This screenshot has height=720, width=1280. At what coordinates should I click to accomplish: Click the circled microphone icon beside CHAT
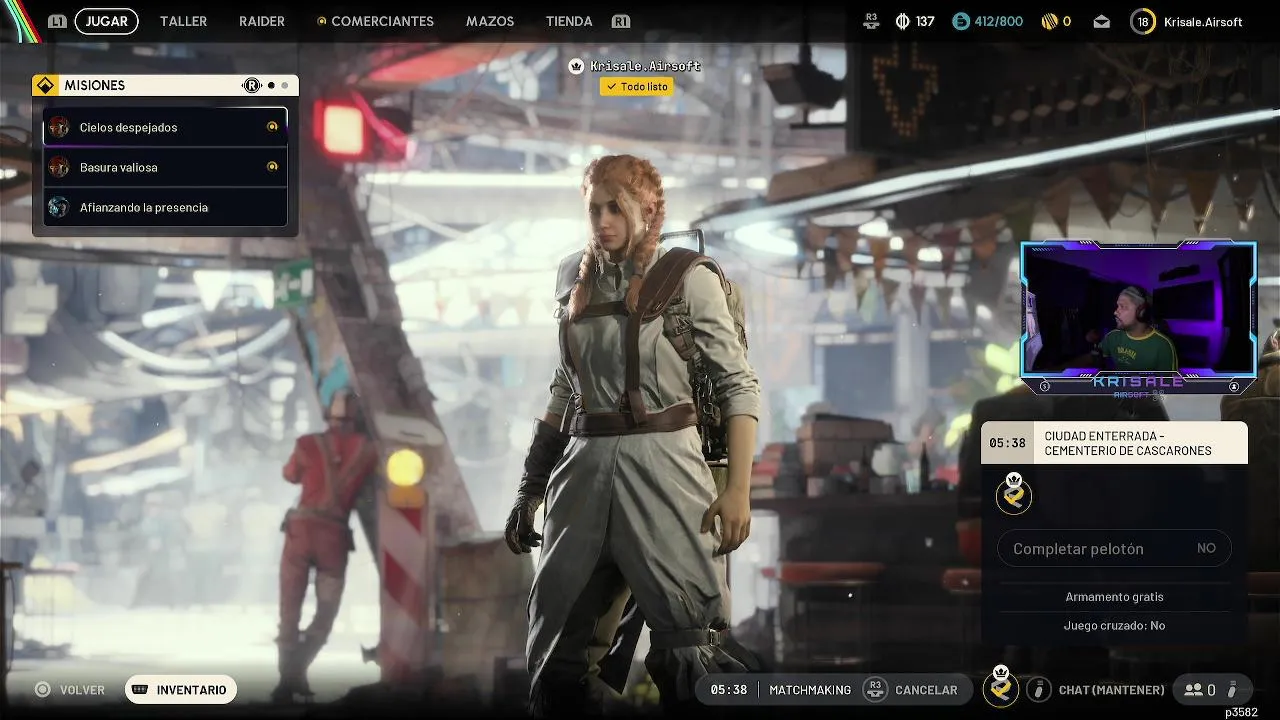1039,690
